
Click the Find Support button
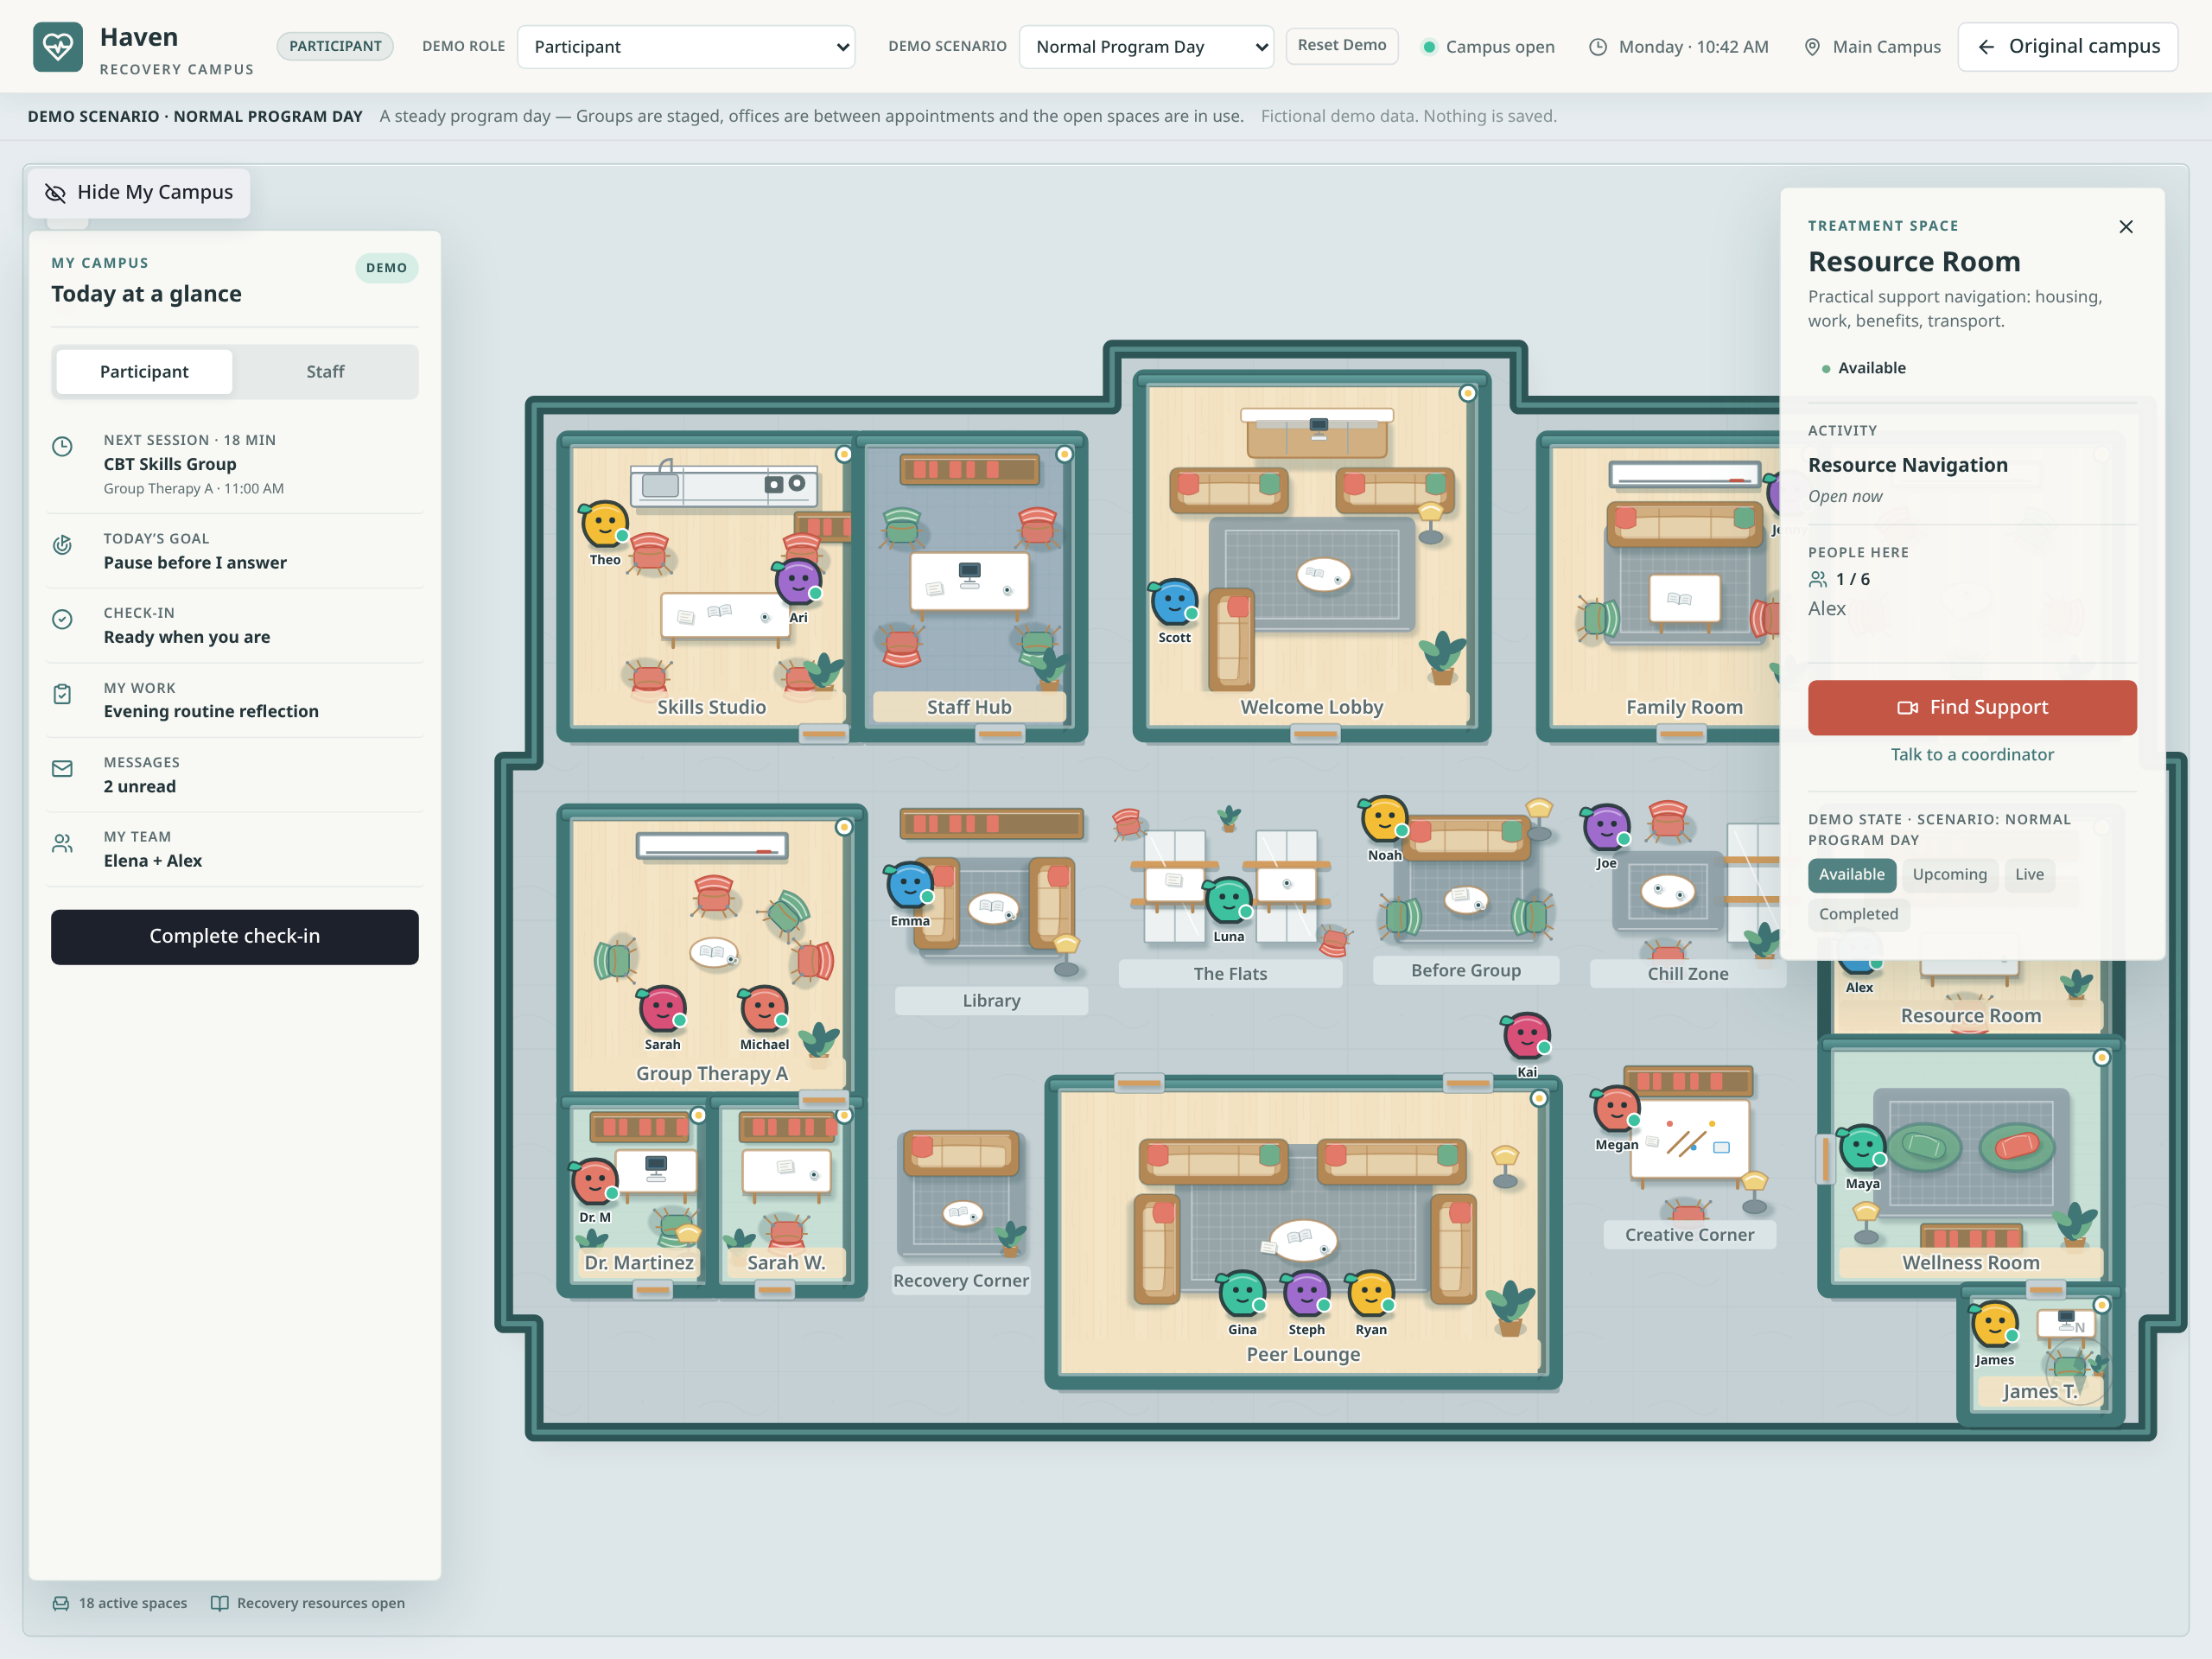point(1972,708)
